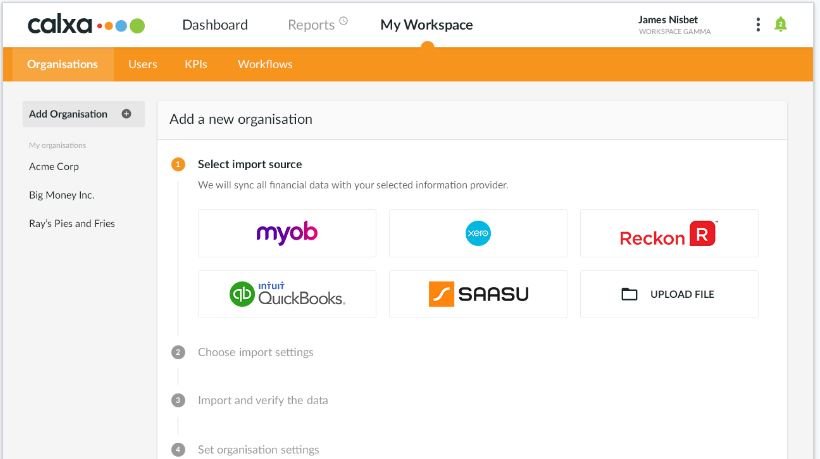820x459 pixels.
Task: Open the Dashboard page
Action: point(215,25)
